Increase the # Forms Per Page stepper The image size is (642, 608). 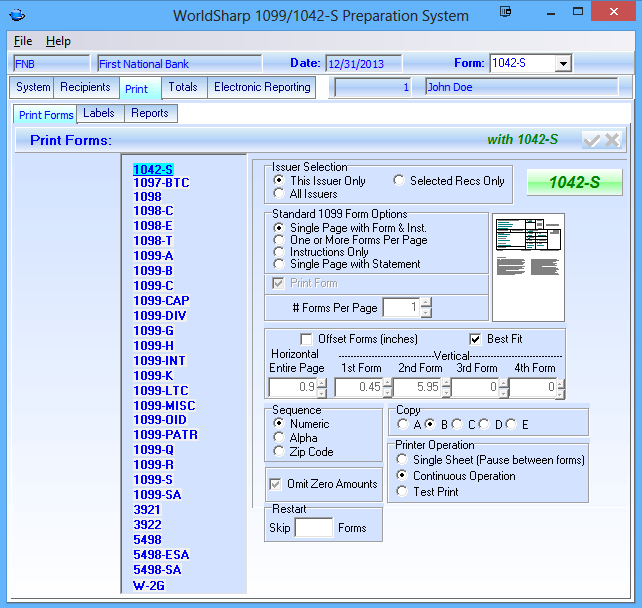426,303
